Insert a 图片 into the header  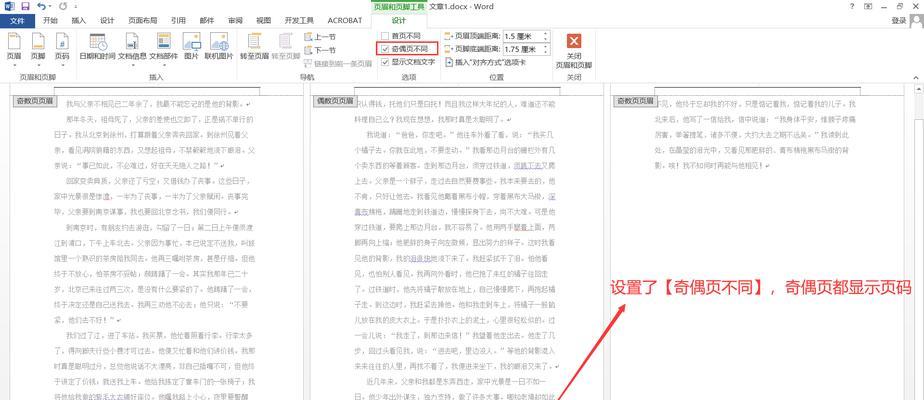tap(192, 47)
